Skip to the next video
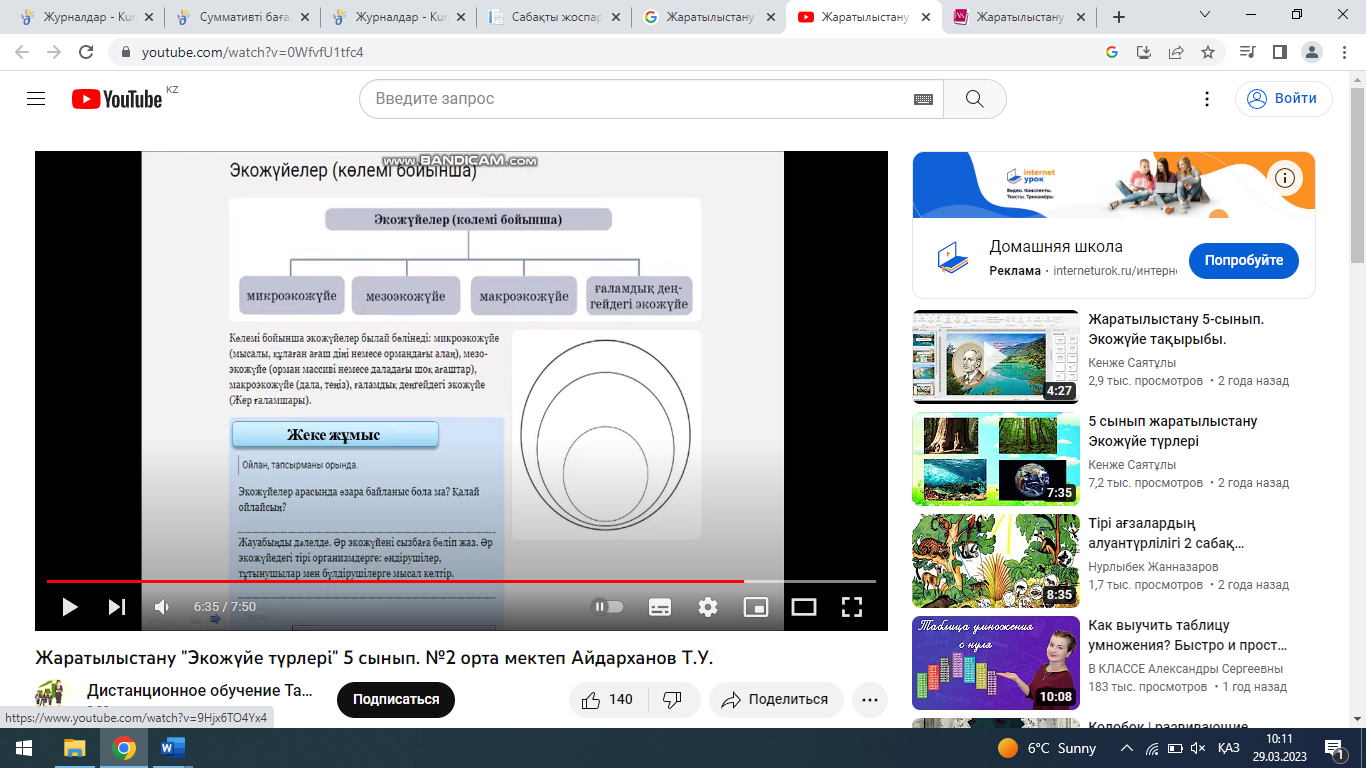The image size is (1366, 768). pyautogui.click(x=117, y=606)
